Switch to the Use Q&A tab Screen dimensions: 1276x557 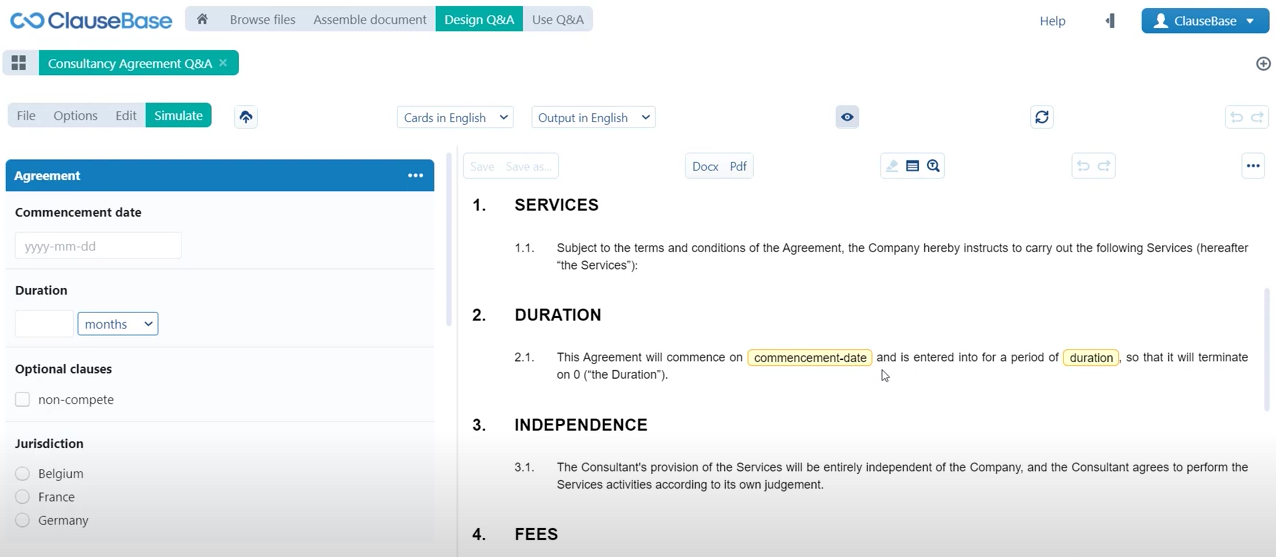click(x=557, y=19)
